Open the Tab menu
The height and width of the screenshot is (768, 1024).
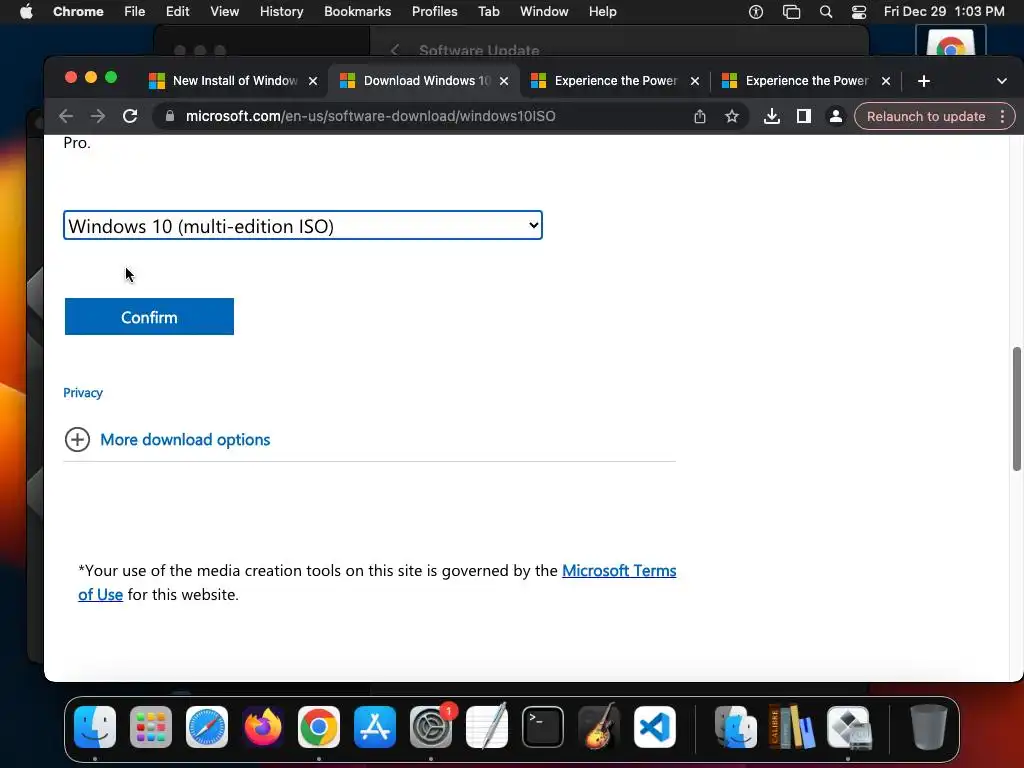click(488, 12)
